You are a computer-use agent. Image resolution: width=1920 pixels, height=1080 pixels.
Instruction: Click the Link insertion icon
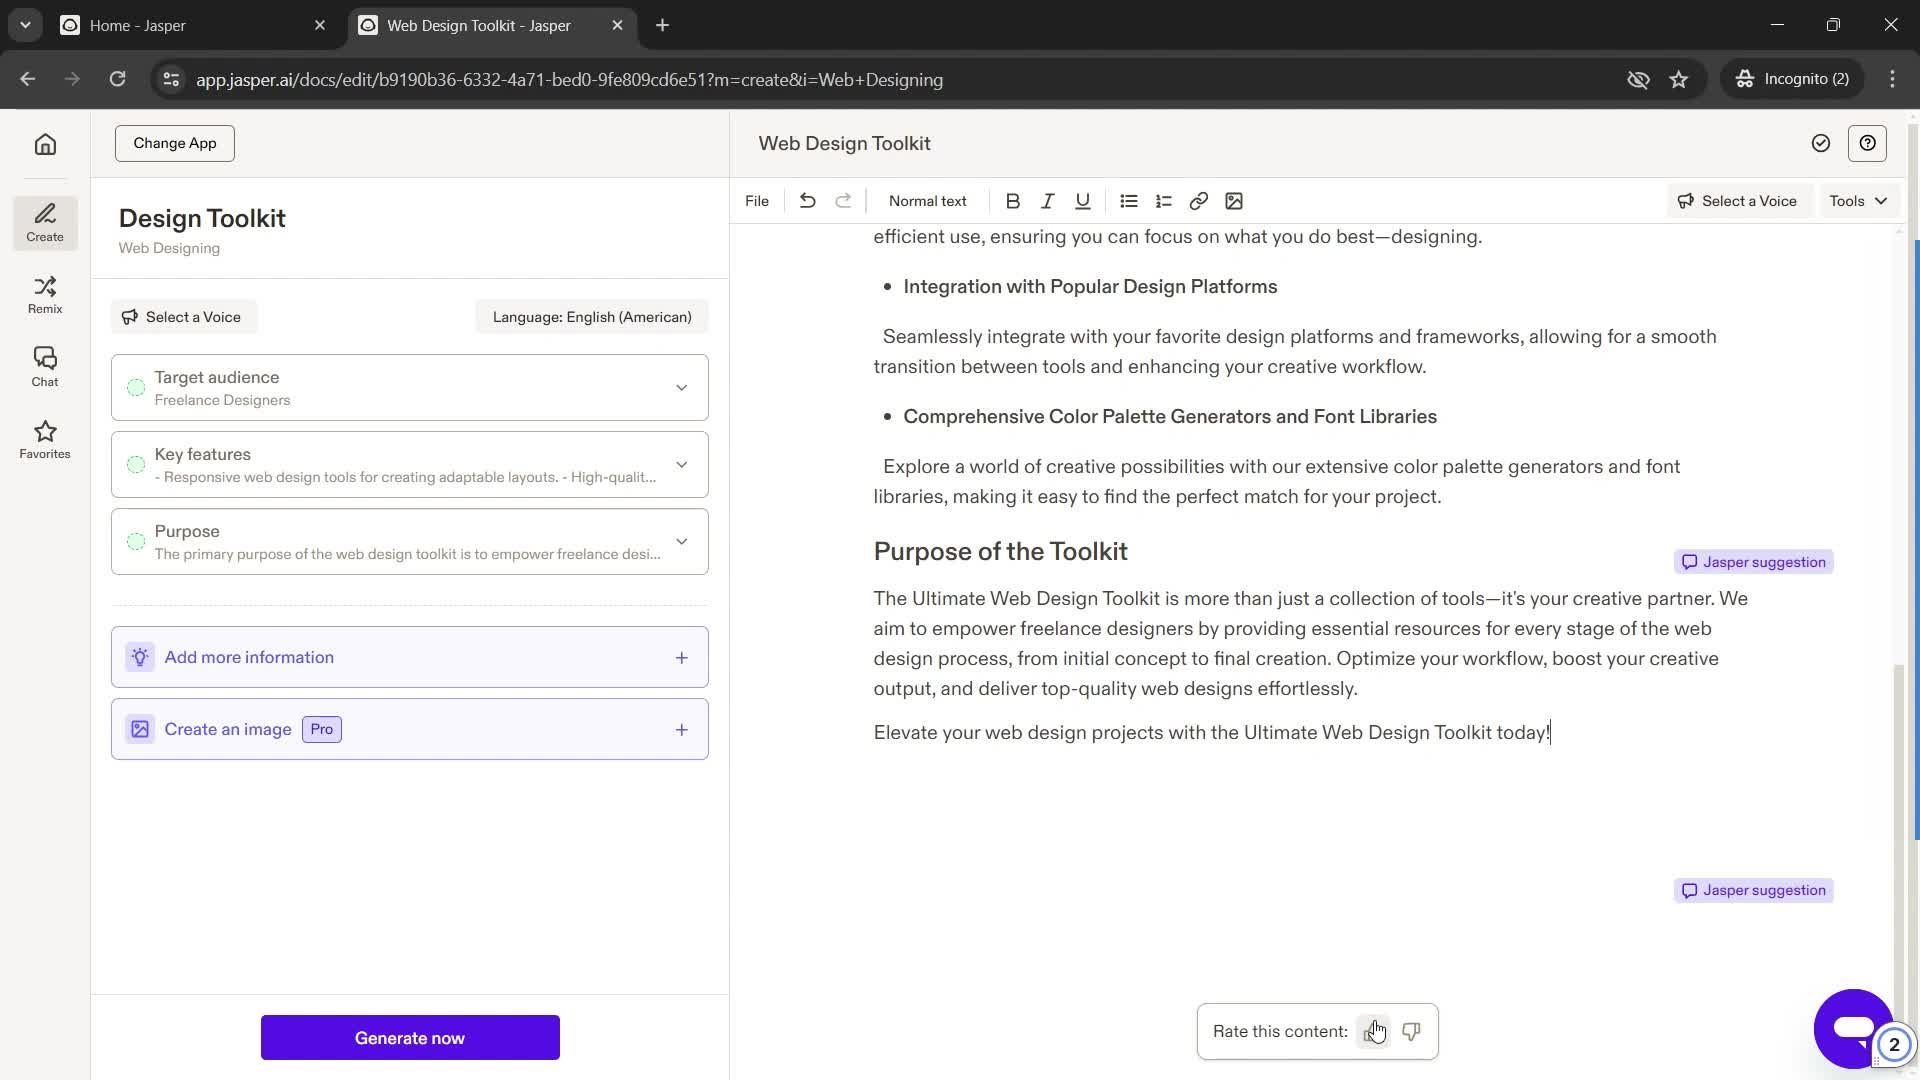click(x=1199, y=200)
